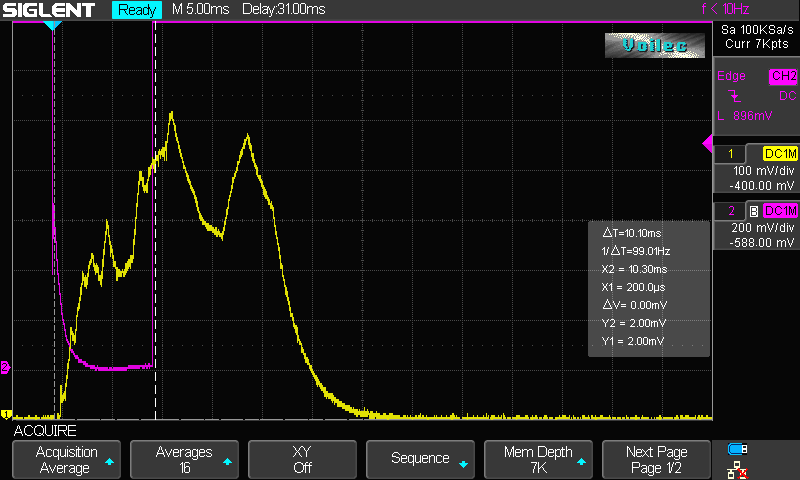The image size is (800, 480).
Task: Click the trigger DC coupling label
Action: tap(787, 96)
